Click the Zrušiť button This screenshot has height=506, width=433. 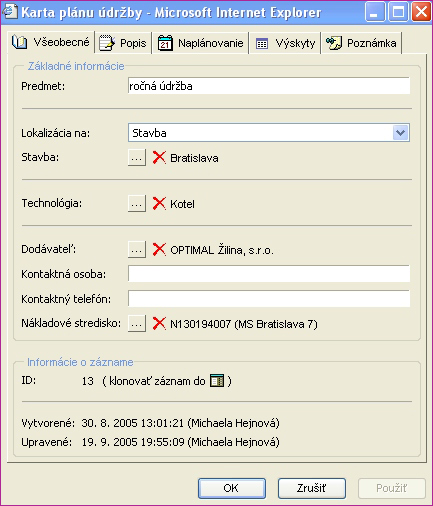pyautogui.click(x=312, y=488)
